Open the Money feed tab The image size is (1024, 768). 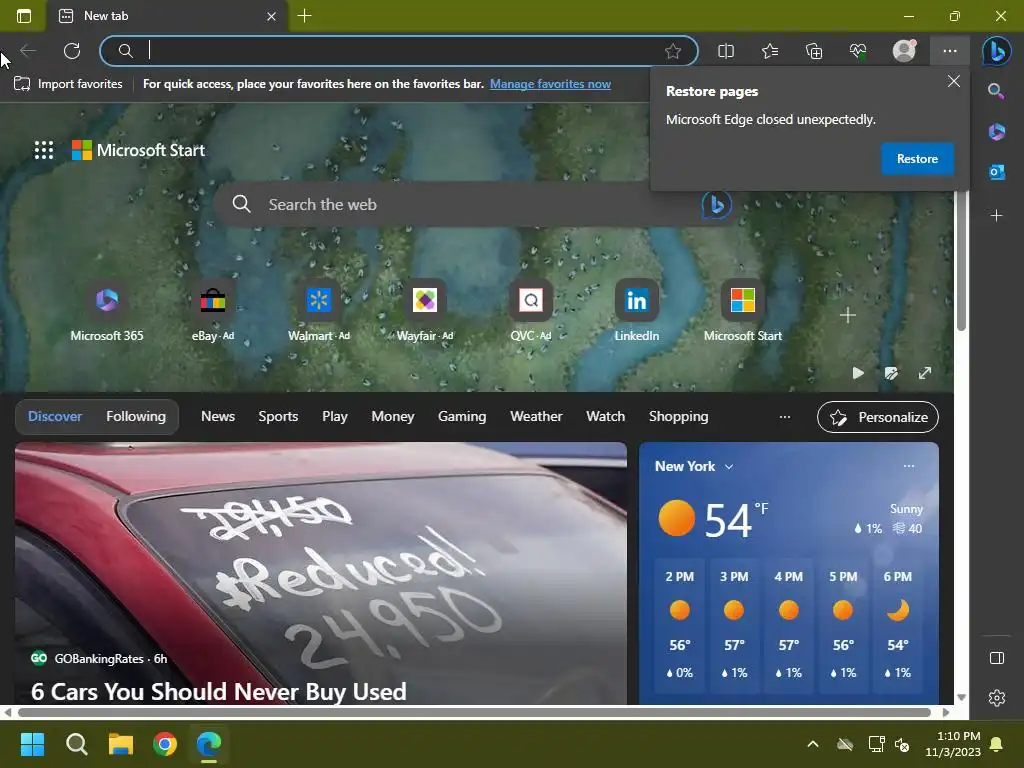[x=392, y=417]
